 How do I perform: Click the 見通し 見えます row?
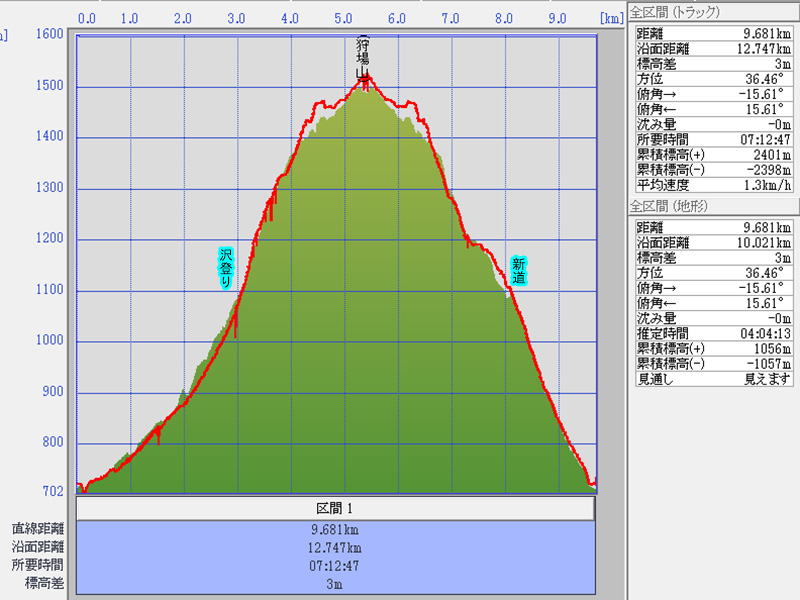(x=714, y=379)
